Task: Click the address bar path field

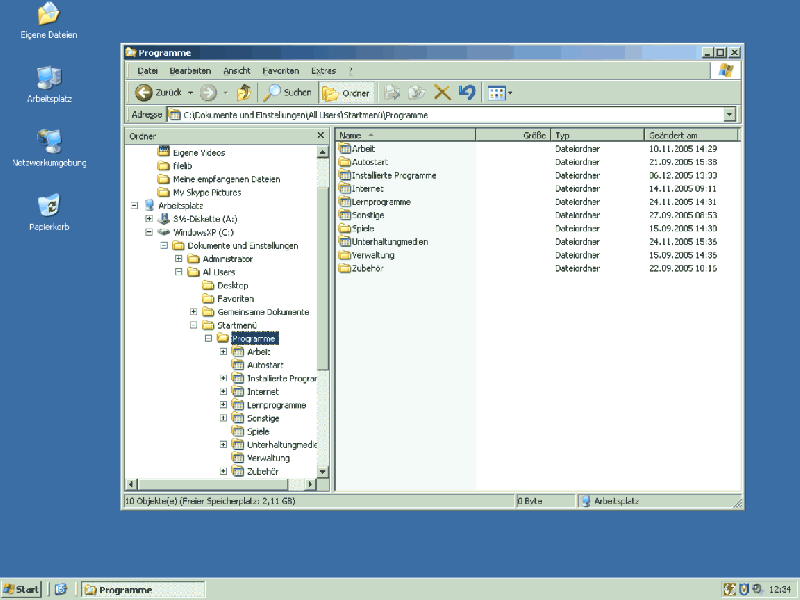Action: (446, 115)
